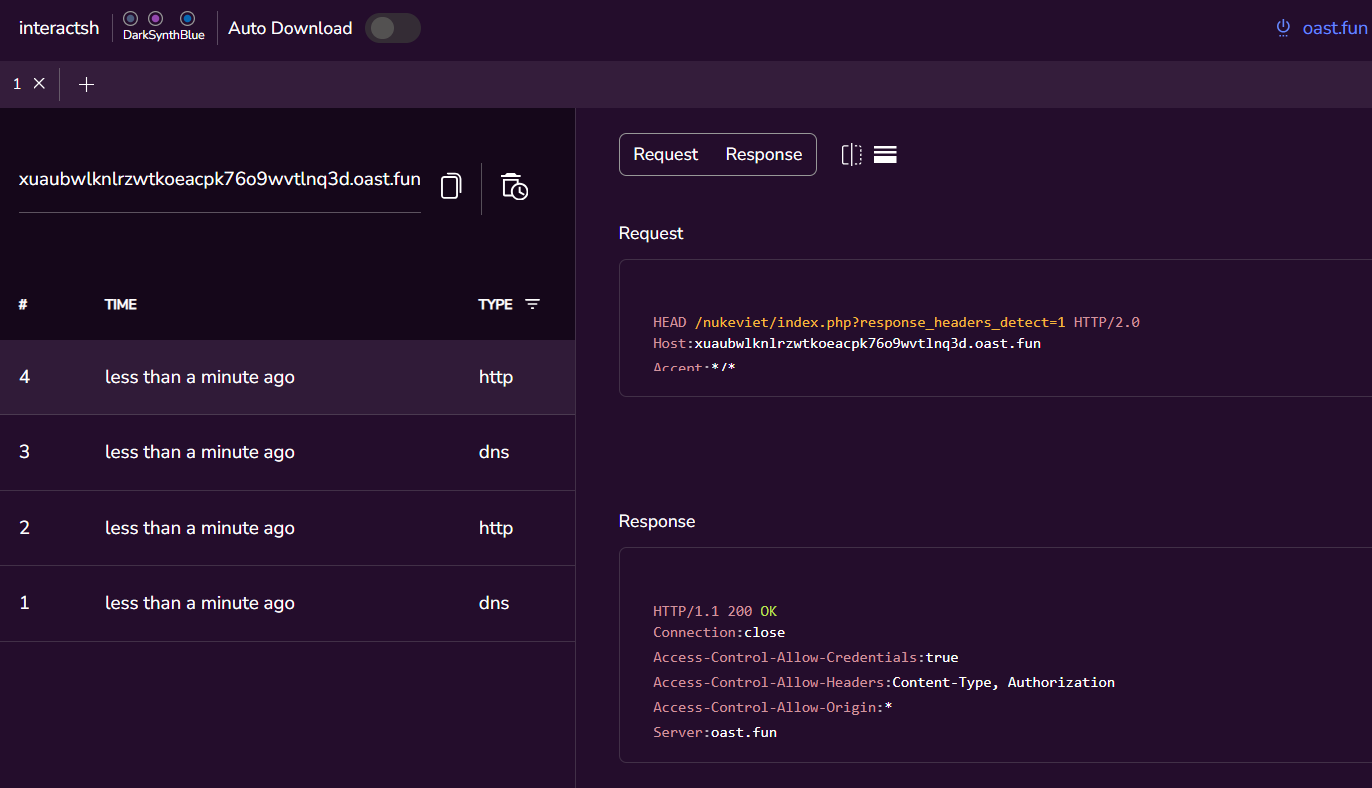The image size is (1372, 788).
Task: Add a new tab with plus icon
Action: pyautogui.click(x=87, y=85)
